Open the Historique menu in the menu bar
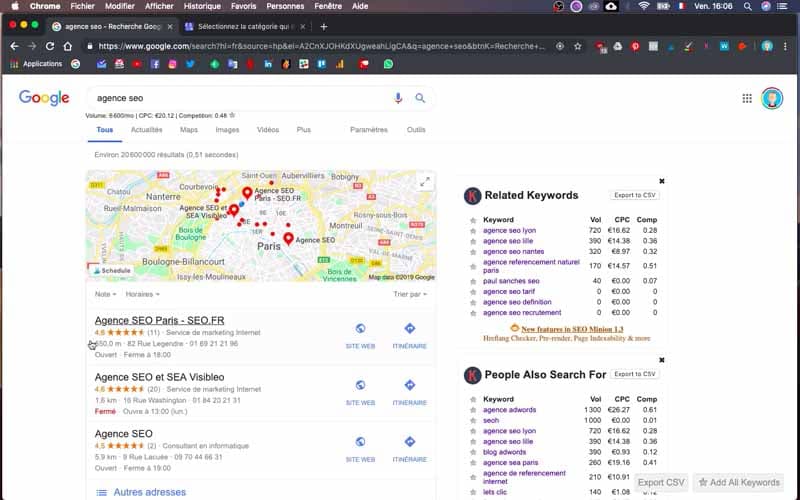Viewport: 800px width, 500px height. click(202, 6)
